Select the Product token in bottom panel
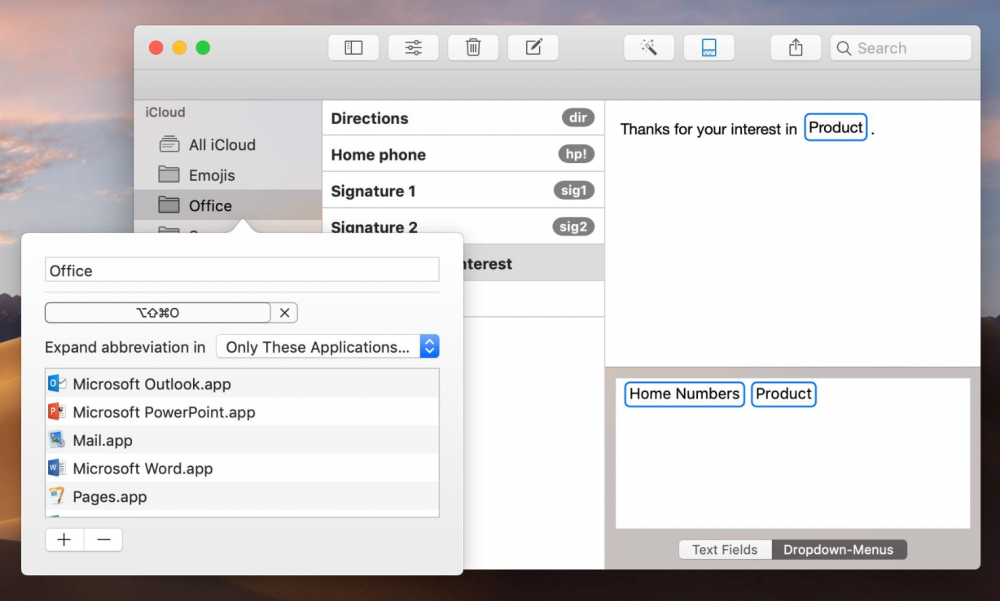Viewport: 1000px width, 601px height. (783, 394)
